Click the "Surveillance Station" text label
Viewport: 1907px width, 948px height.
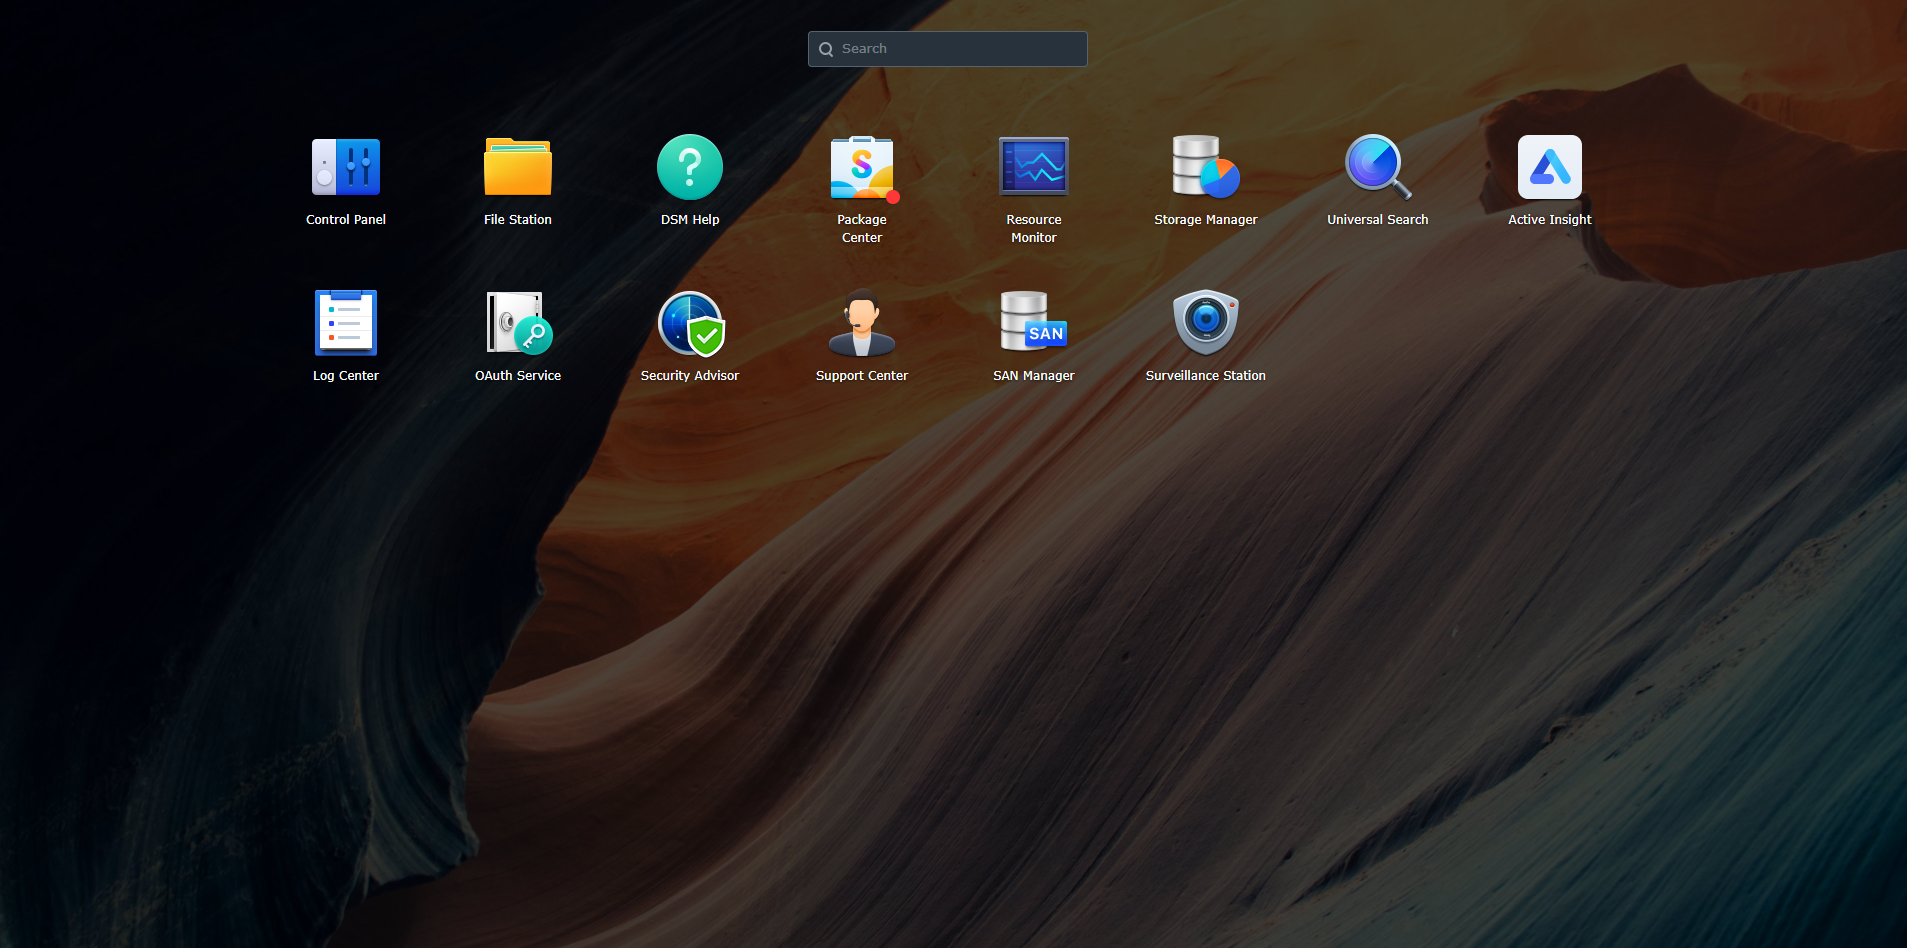coord(1205,376)
